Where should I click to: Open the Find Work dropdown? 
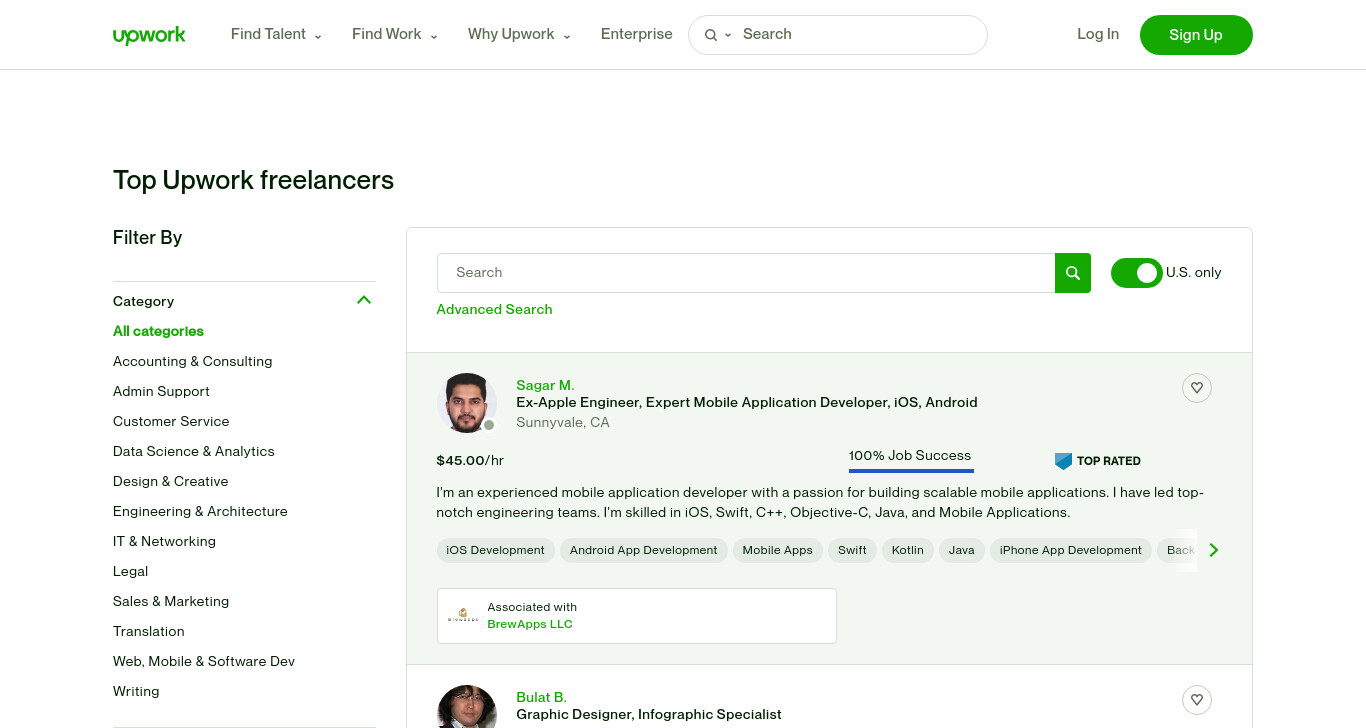point(395,34)
